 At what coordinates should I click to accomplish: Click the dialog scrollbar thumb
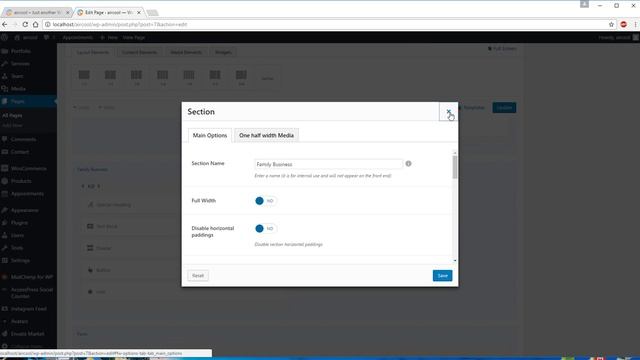455,167
